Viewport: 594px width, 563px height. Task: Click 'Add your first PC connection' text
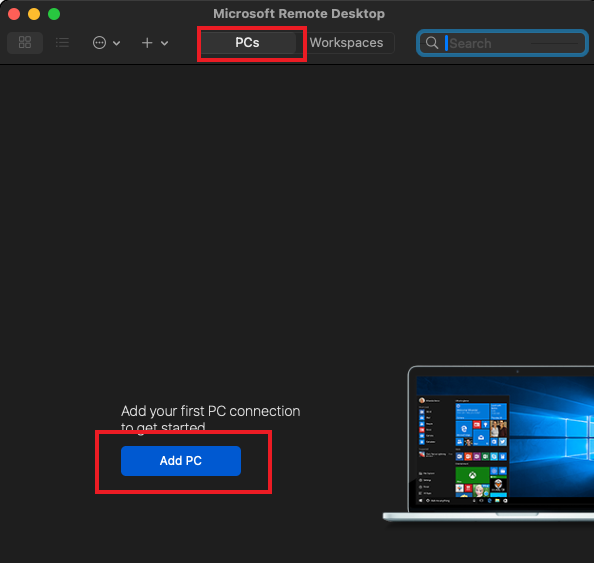point(210,411)
